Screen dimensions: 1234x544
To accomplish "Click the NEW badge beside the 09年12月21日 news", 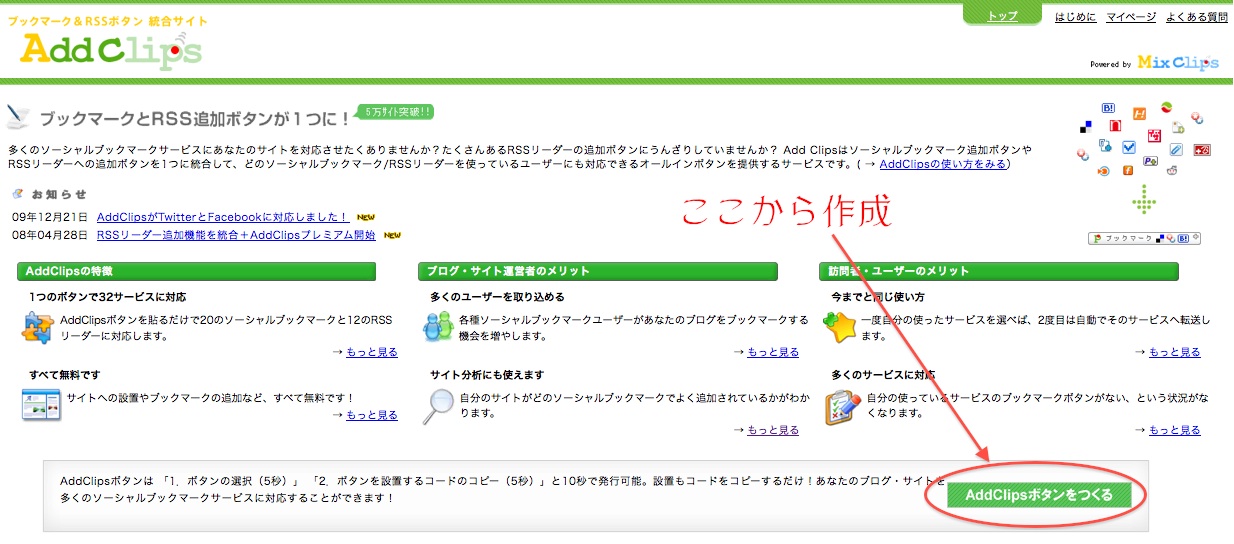I will click(x=366, y=217).
